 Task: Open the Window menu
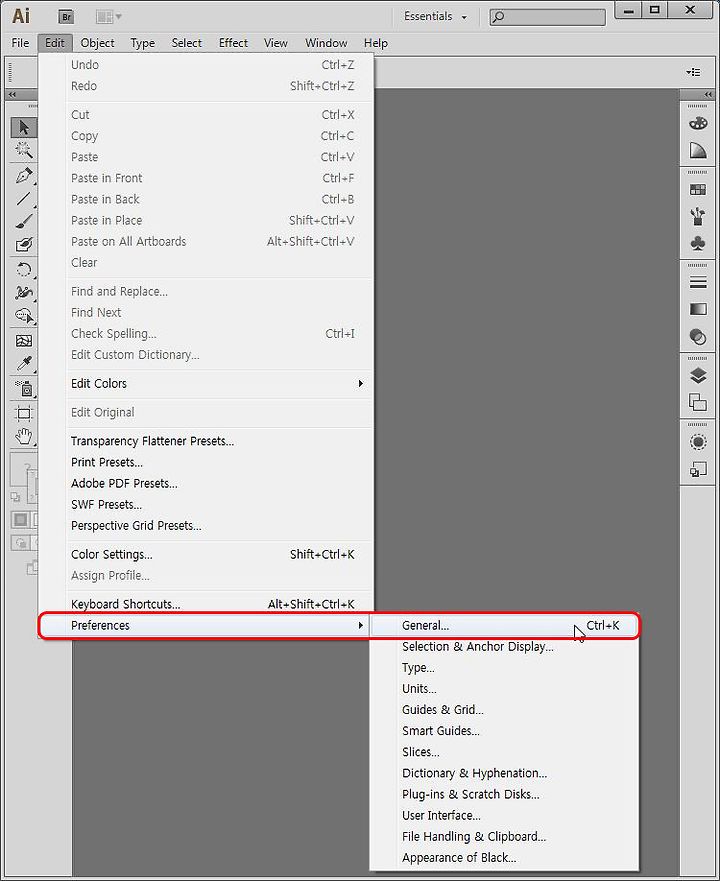tap(326, 43)
